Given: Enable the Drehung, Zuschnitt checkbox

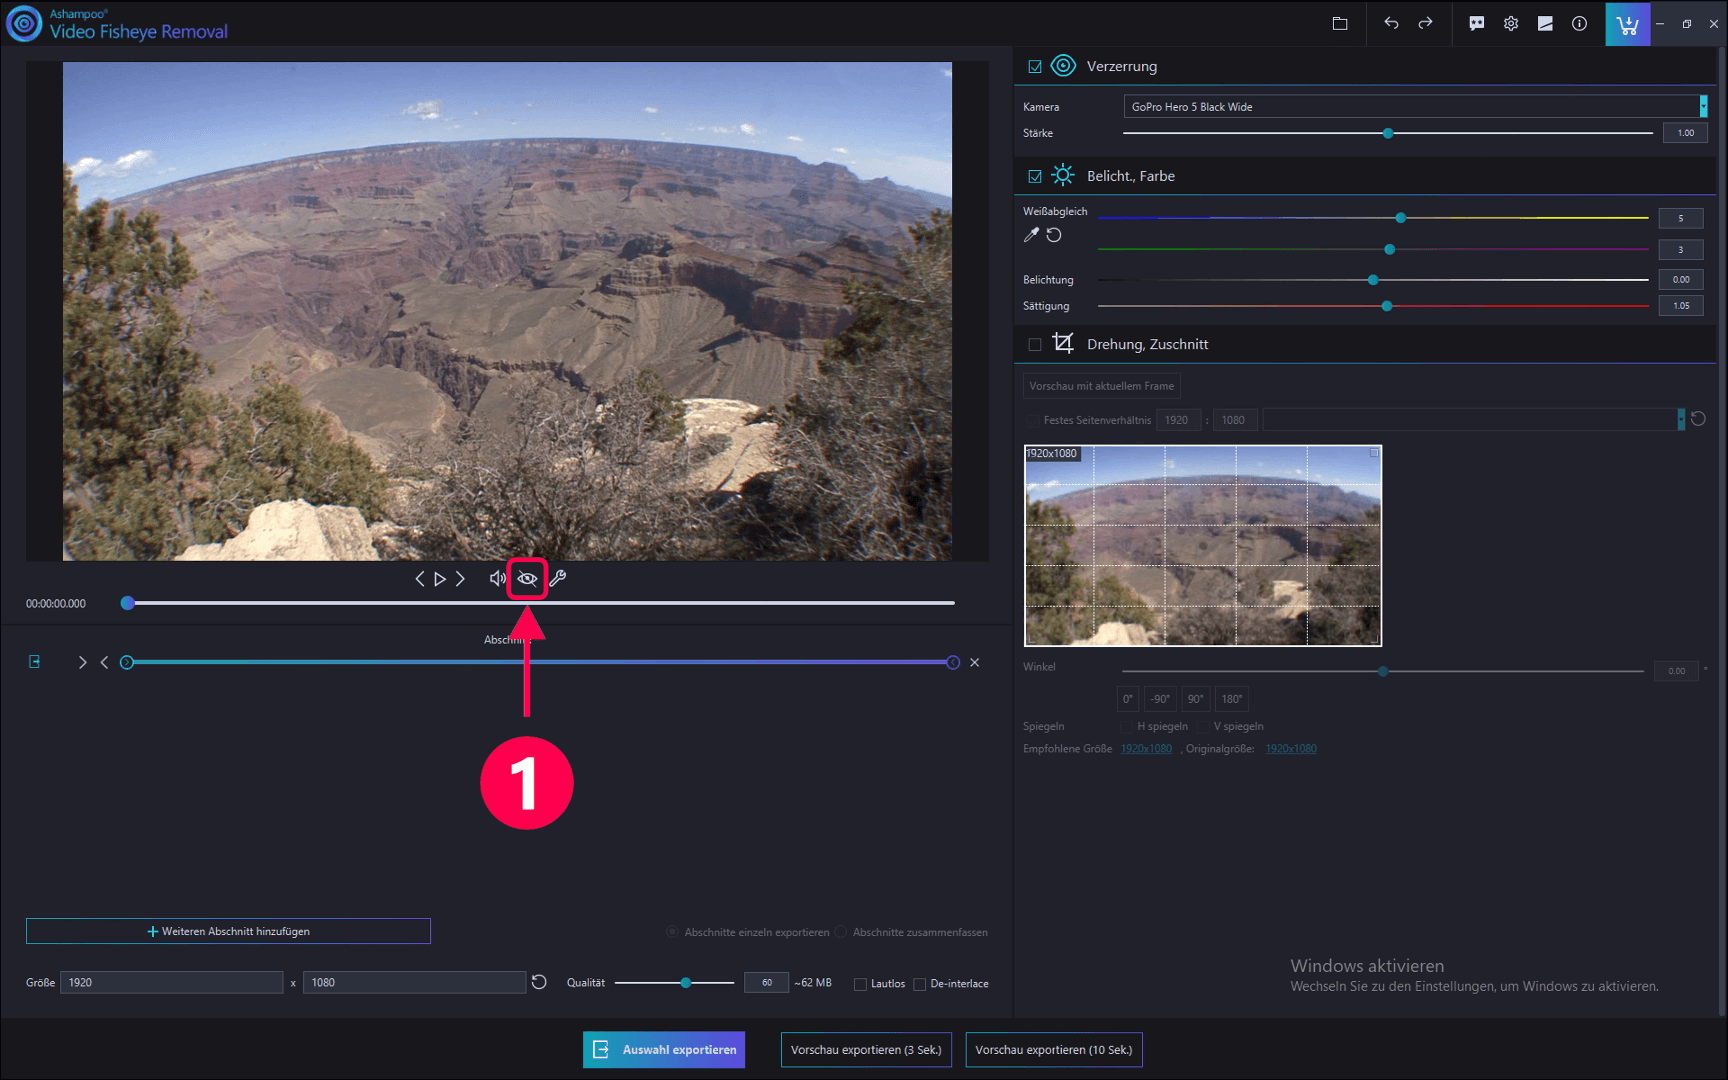Looking at the screenshot, I should click(1035, 345).
